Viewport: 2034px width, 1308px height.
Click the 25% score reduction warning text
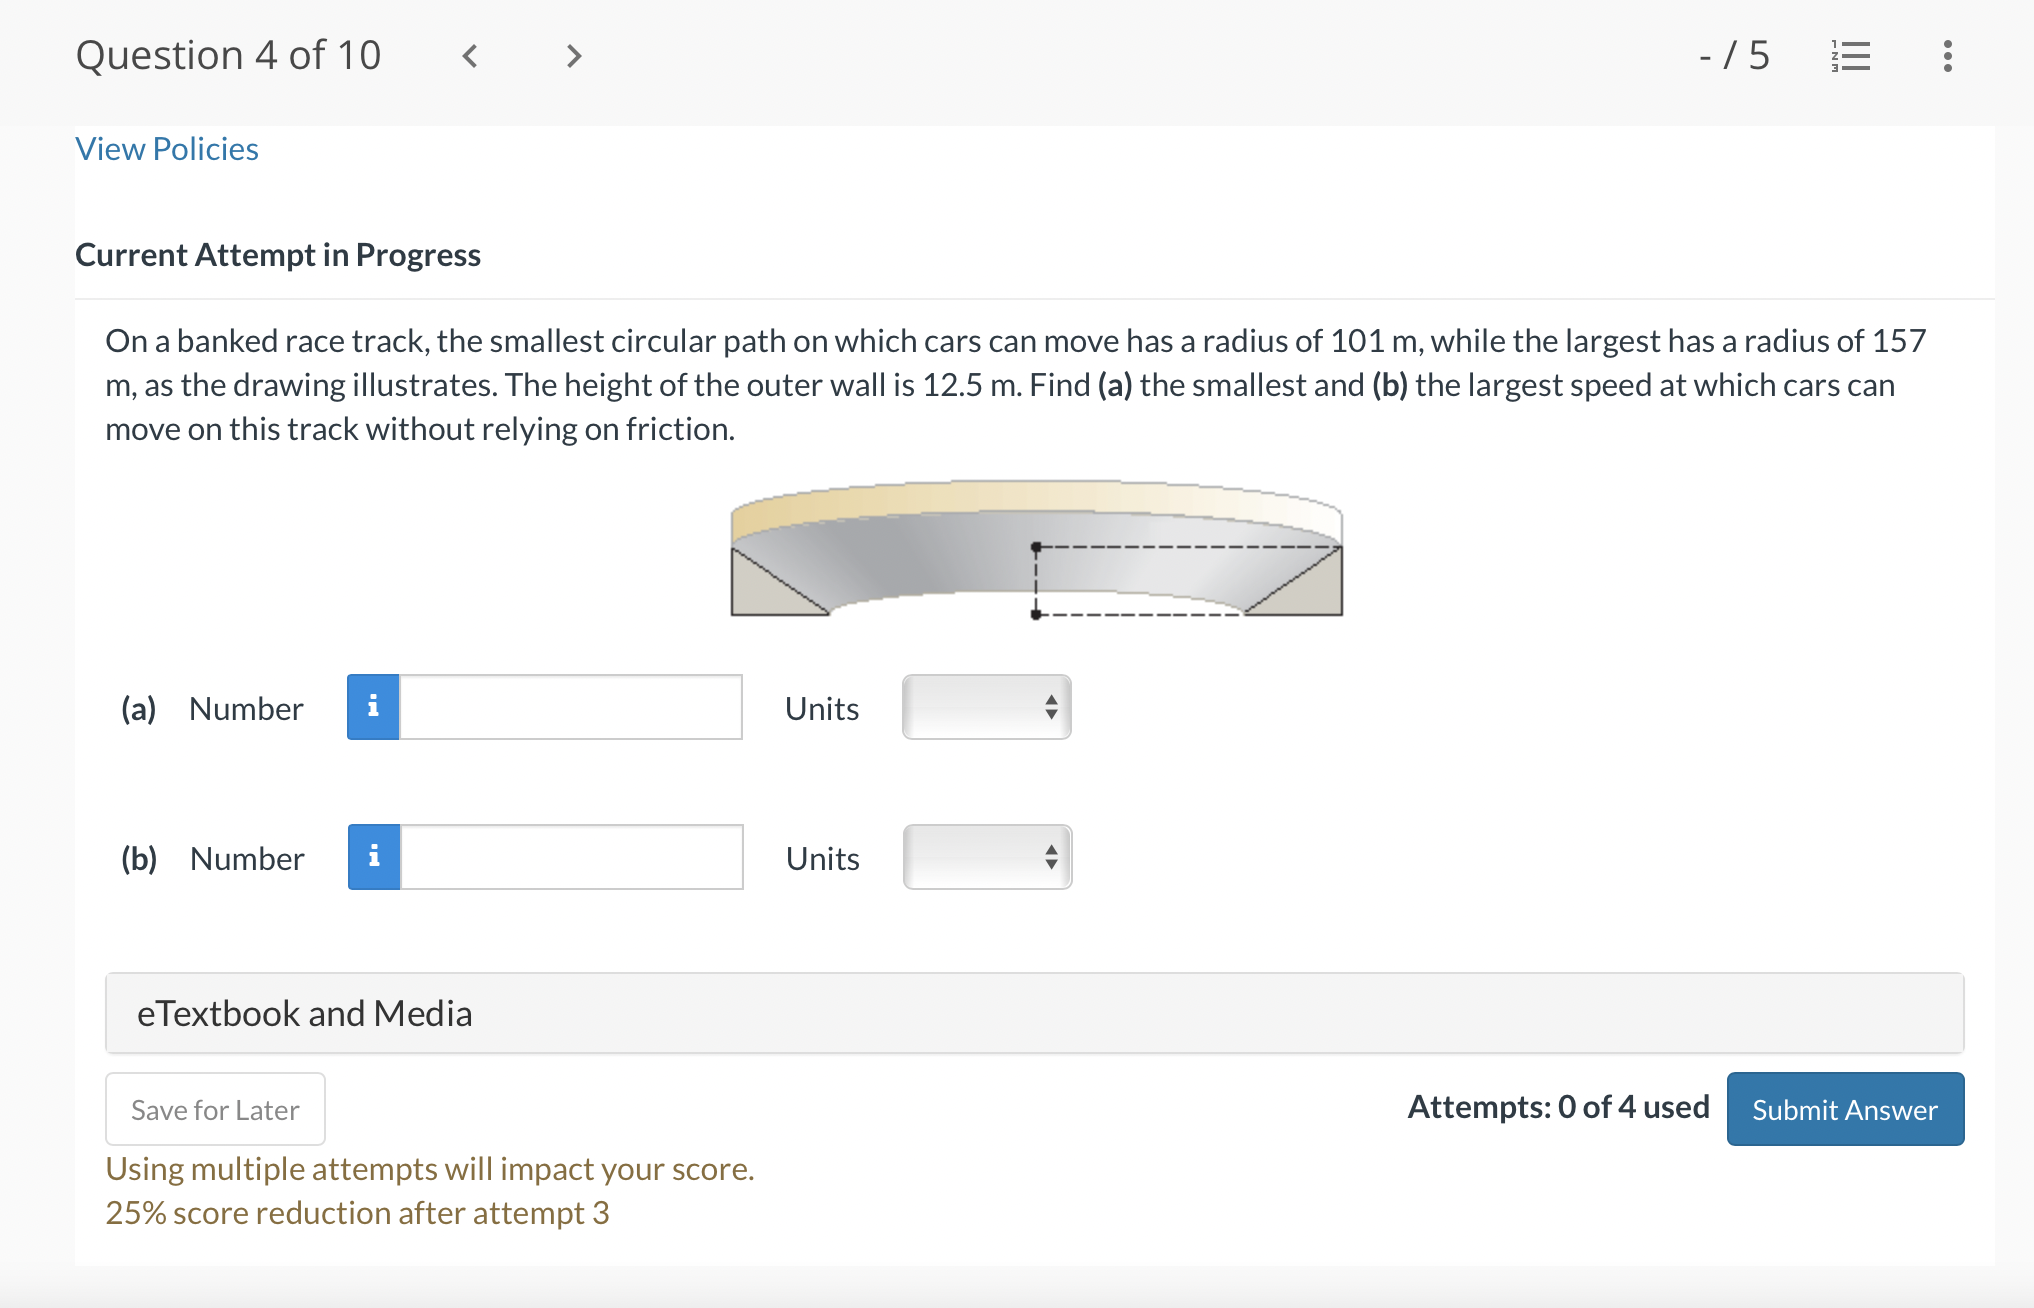(357, 1213)
